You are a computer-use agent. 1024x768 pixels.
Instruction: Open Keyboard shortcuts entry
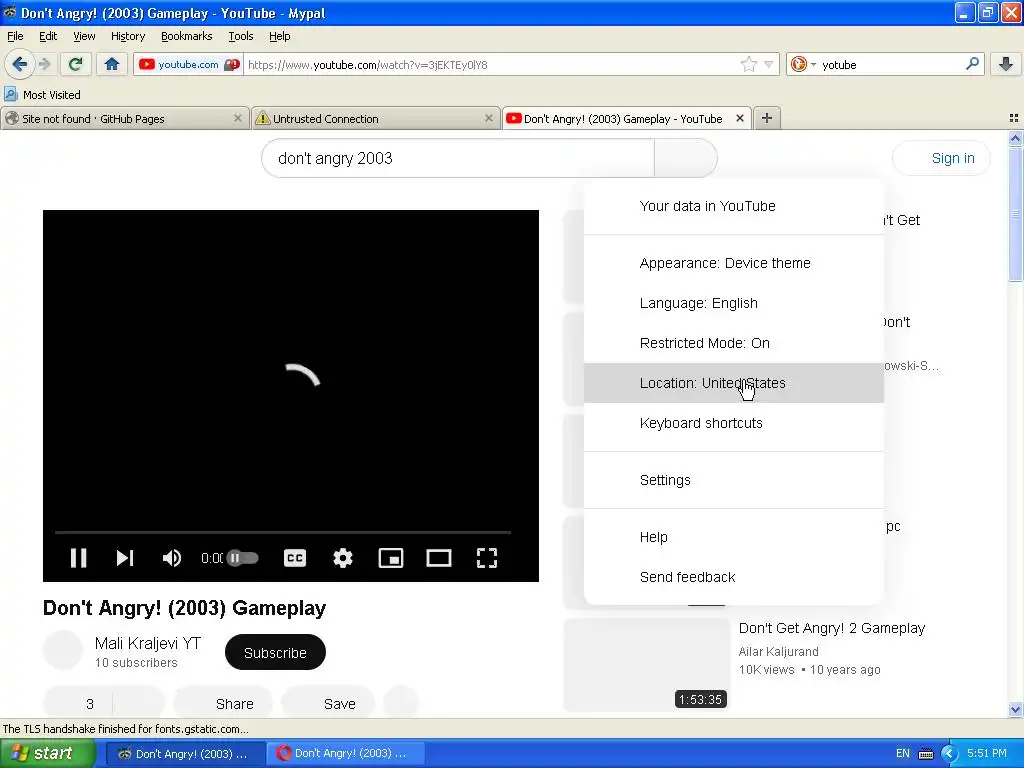click(x=733, y=423)
